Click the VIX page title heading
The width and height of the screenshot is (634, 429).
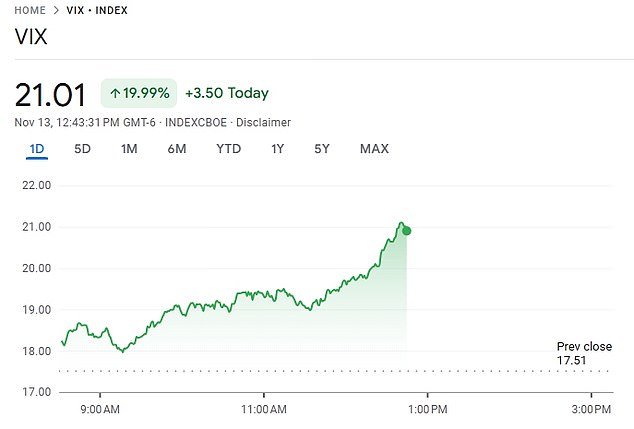[31, 37]
